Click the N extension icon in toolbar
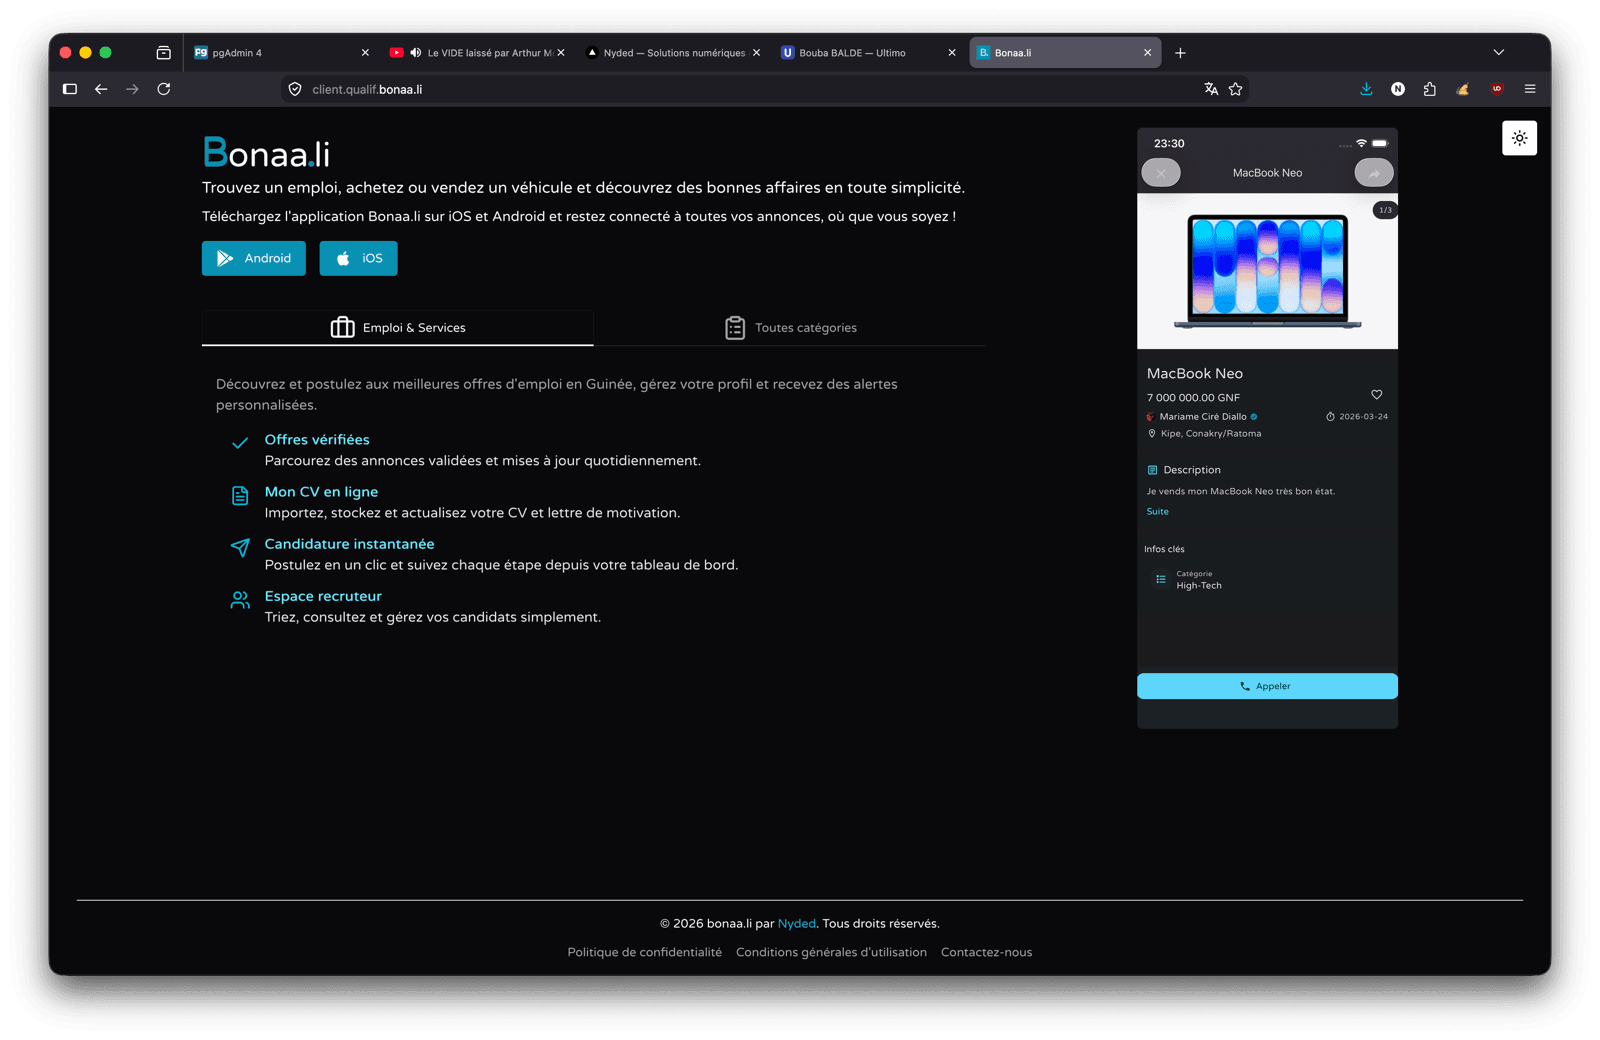Screen dimensions: 1600x1040 pyautogui.click(x=1398, y=89)
